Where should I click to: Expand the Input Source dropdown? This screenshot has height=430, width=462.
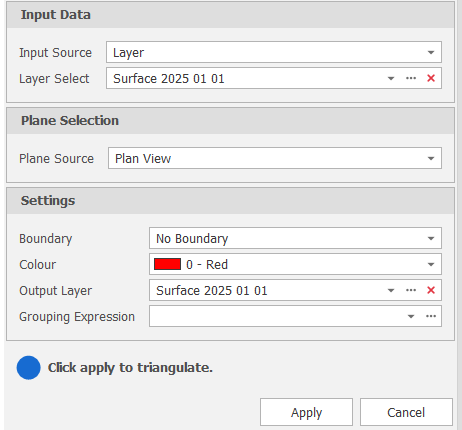pyautogui.click(x=431, y=52)
